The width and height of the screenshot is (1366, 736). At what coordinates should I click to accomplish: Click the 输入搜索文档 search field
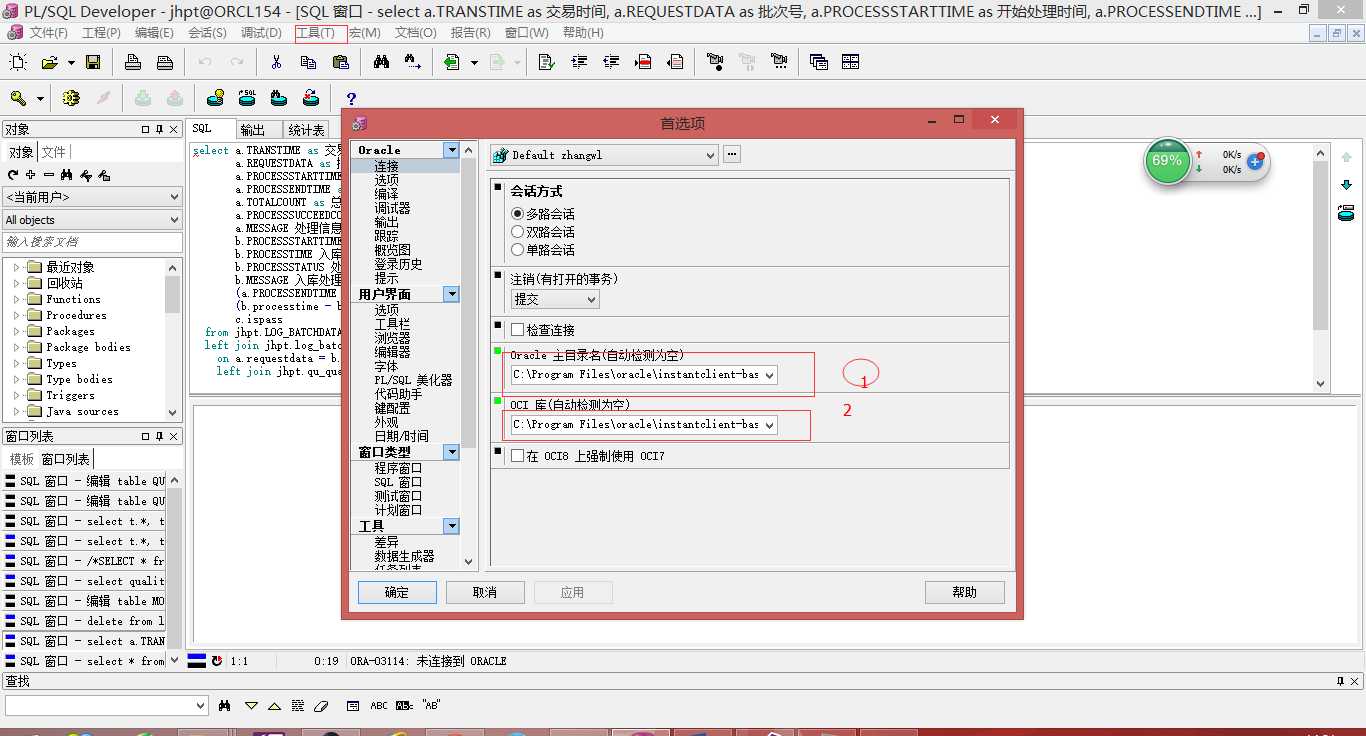92,242
